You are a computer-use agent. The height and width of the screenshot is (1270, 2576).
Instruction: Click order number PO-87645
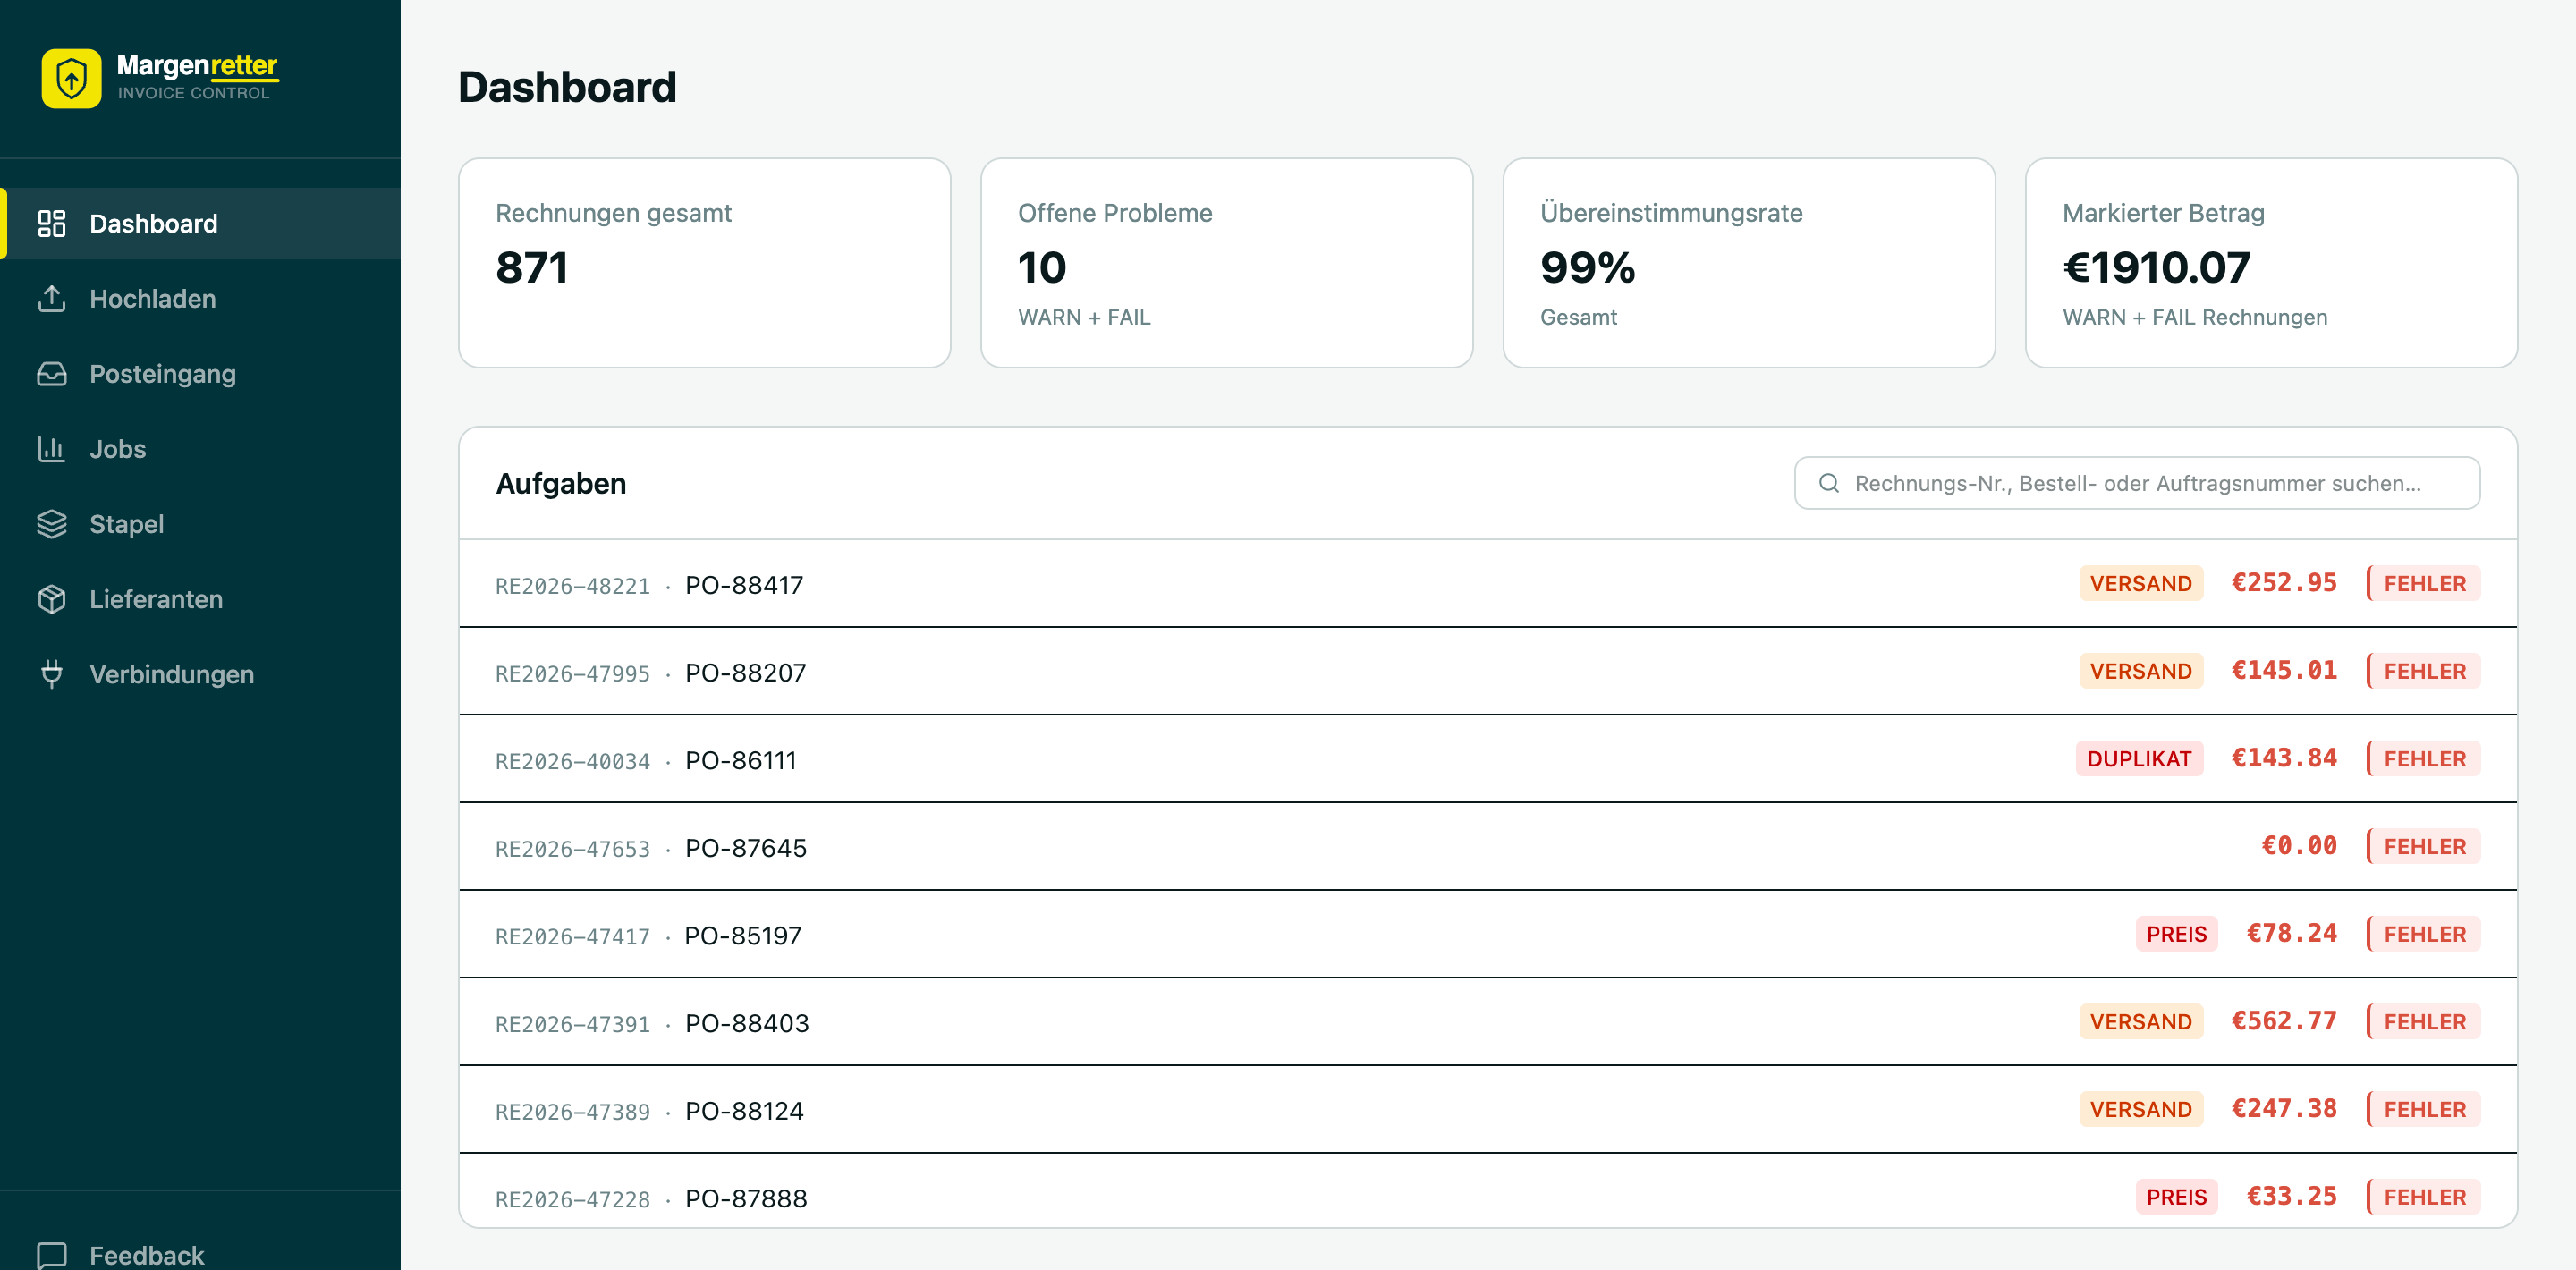pyautogui.click(x=745, y=848)
